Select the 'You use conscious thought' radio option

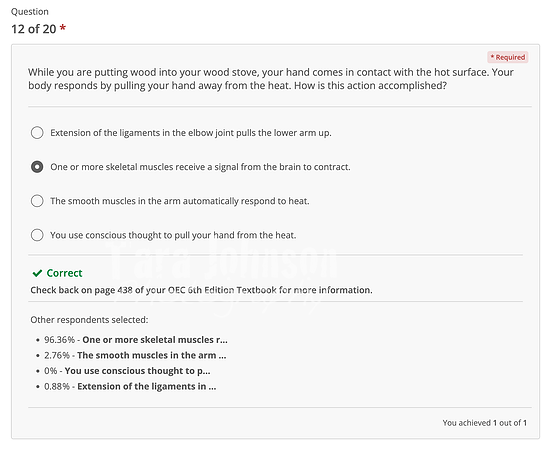[x=37, y=235]
